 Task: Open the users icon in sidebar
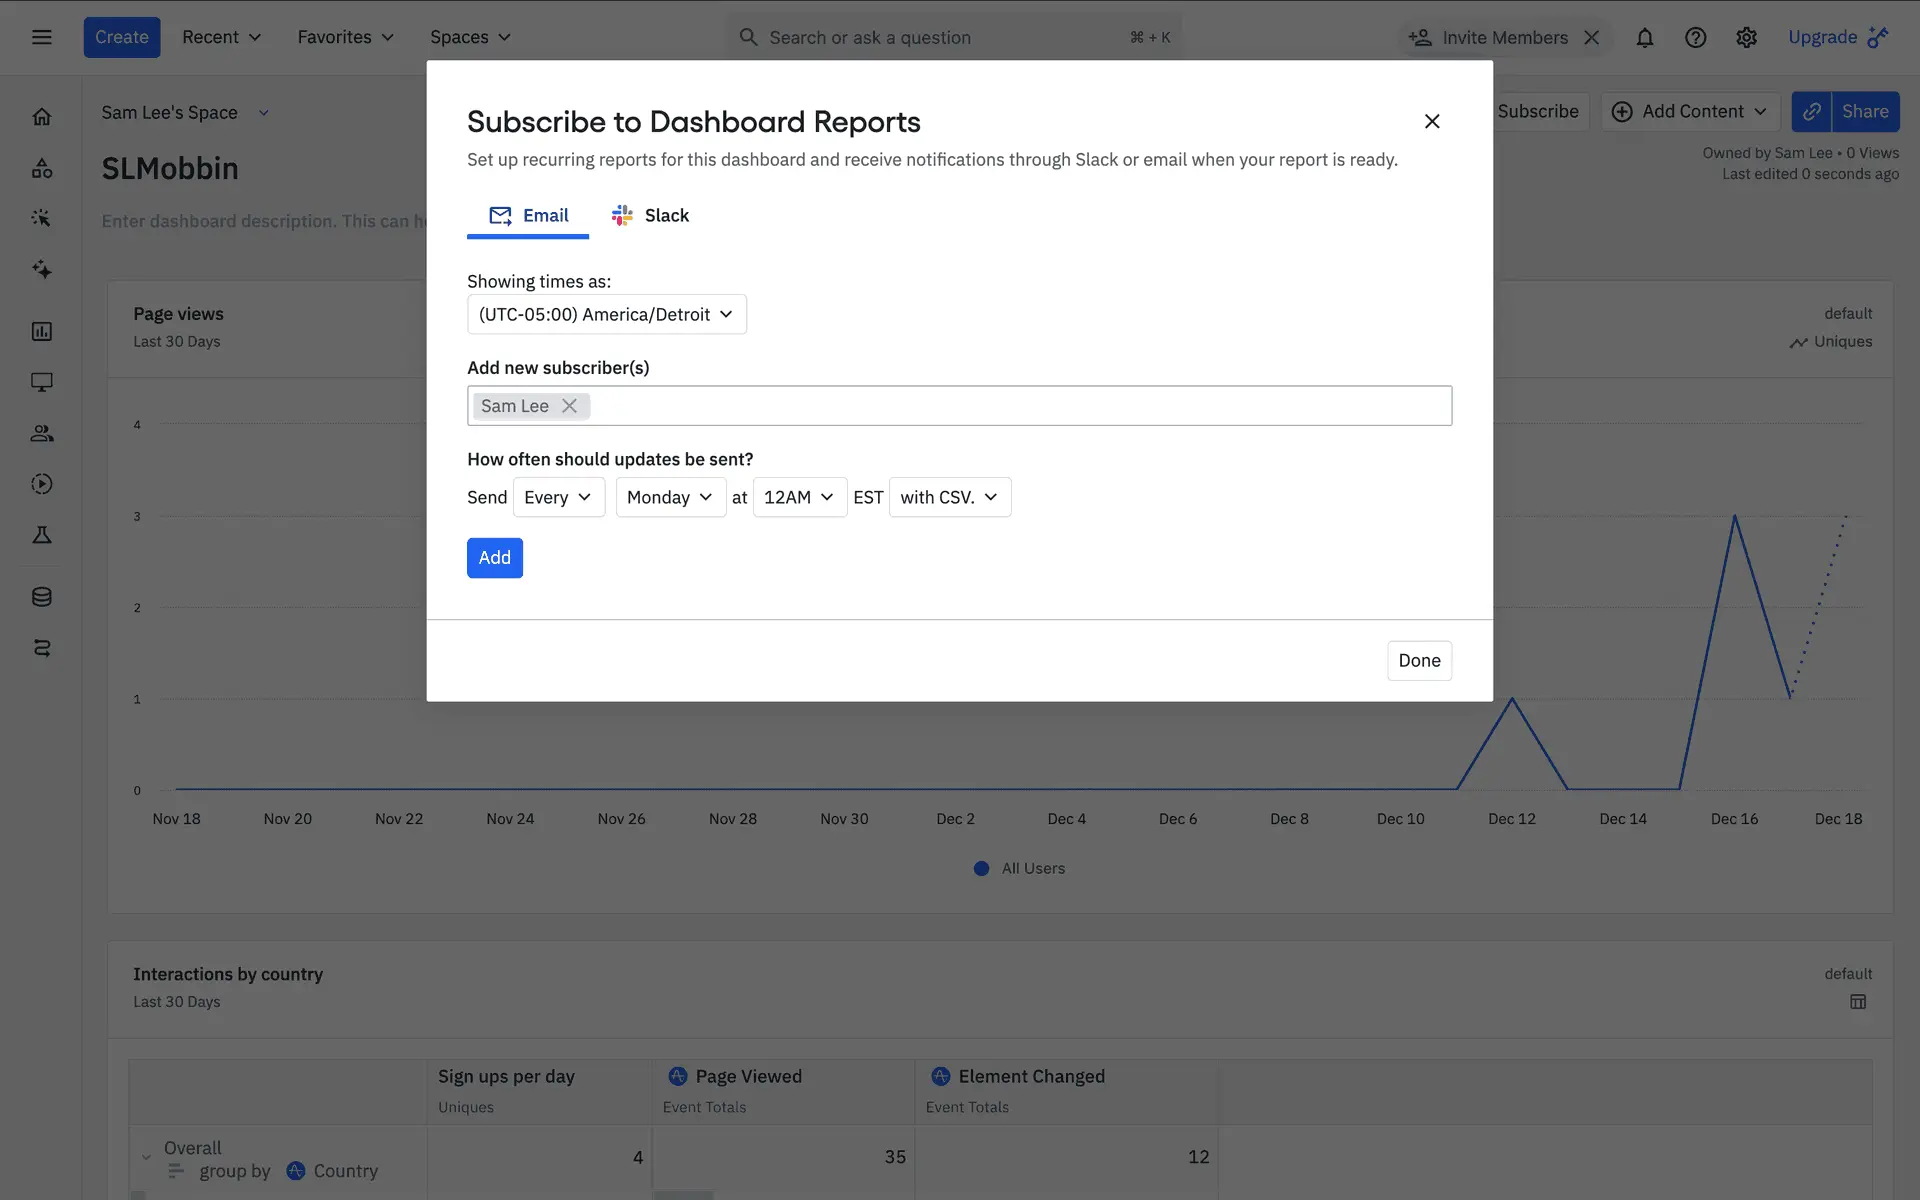(x=41, y=433)
